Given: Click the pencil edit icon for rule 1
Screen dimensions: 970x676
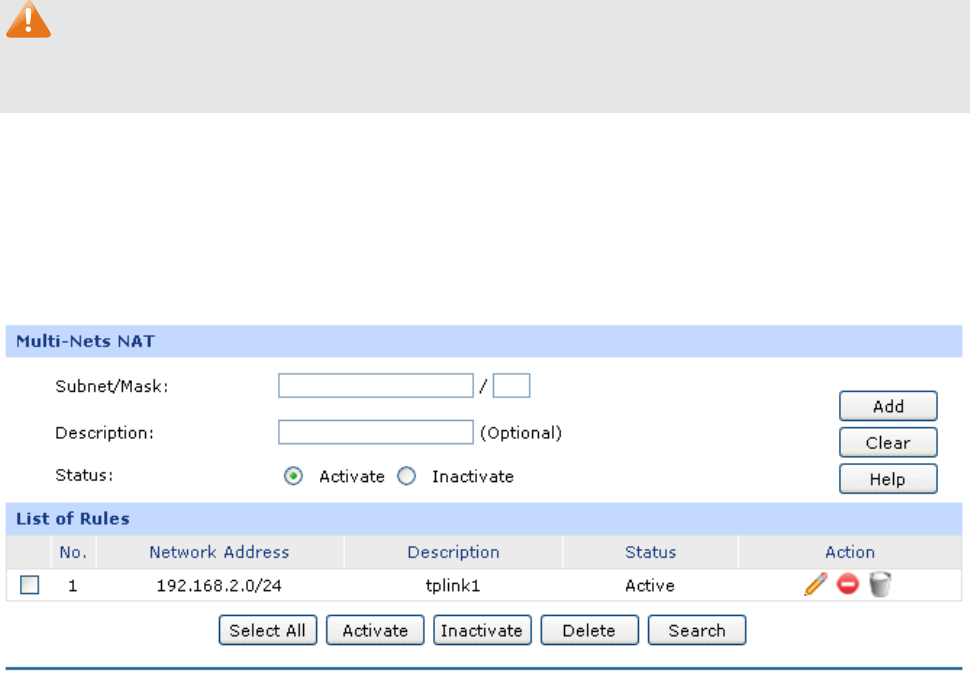Looking at the screenshot, I should tap(815, 584).
